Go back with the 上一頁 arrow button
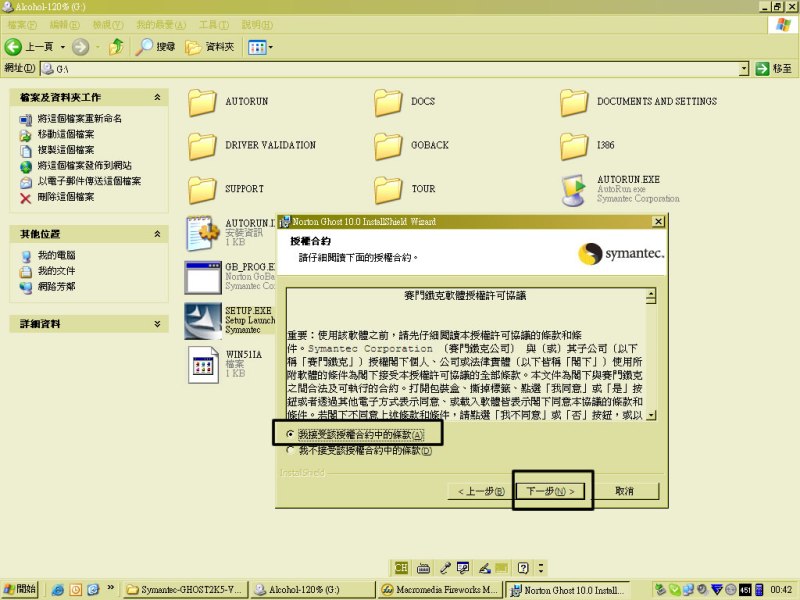Screen dimensions: 800x600 point(29,47)
